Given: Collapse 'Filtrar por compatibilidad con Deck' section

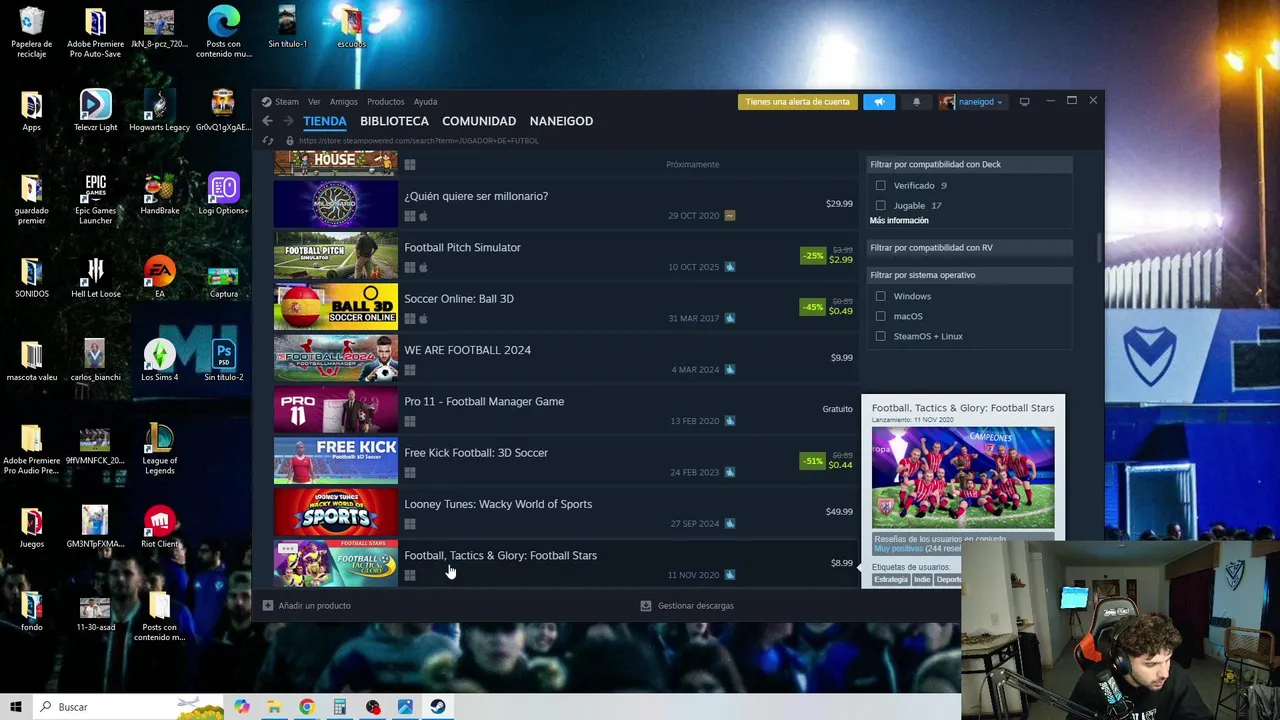Looking at the screenshot, I should (x=969, y=164).
